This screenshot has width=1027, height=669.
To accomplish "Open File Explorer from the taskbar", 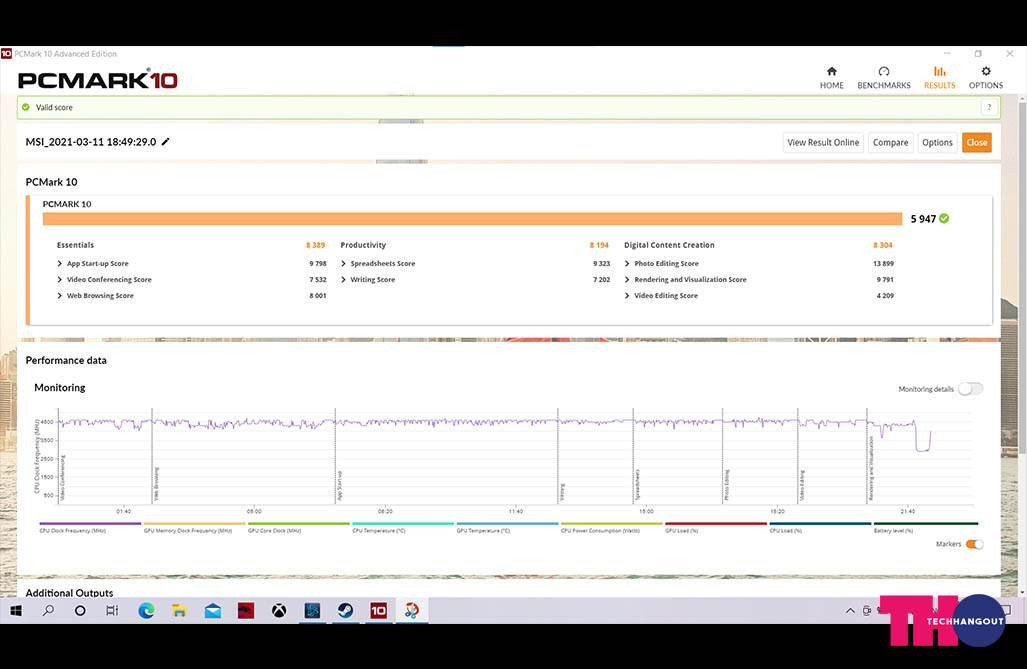I will [179, 611].
